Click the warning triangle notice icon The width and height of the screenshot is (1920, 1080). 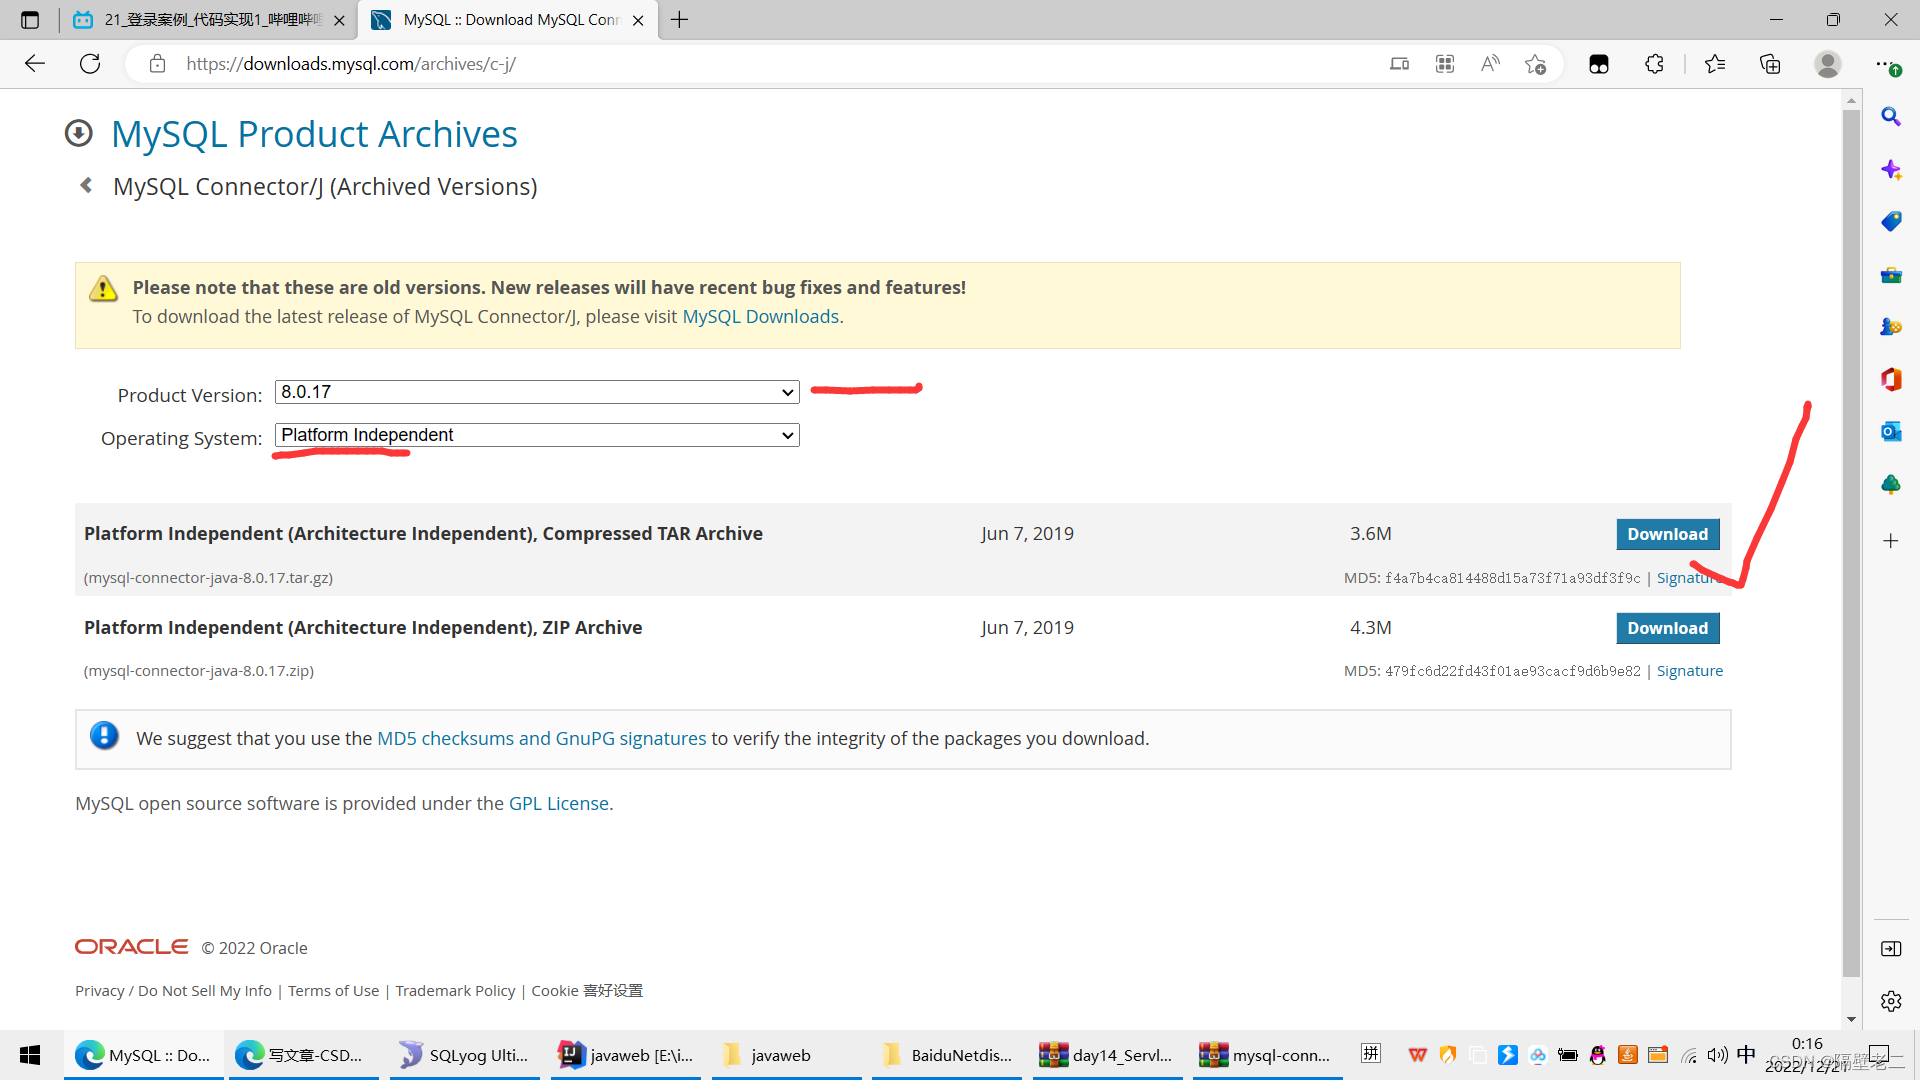tap(103, 289)
